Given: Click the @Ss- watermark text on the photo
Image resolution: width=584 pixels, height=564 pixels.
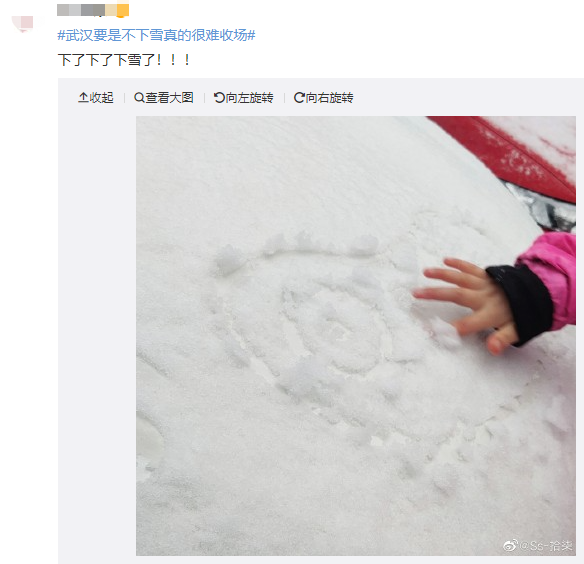Looking at the screenshot, I should coord(546,546).
